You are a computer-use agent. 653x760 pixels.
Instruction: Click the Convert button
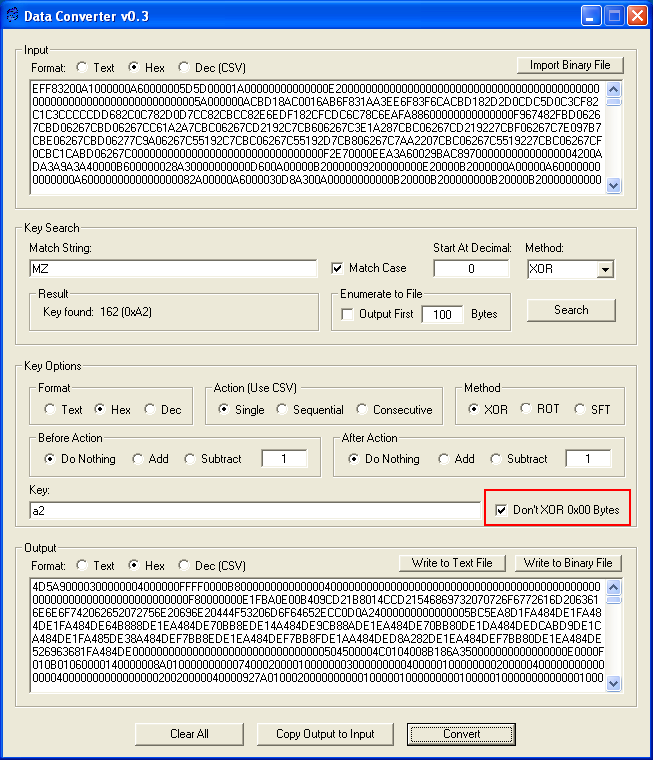coord(461,734)
